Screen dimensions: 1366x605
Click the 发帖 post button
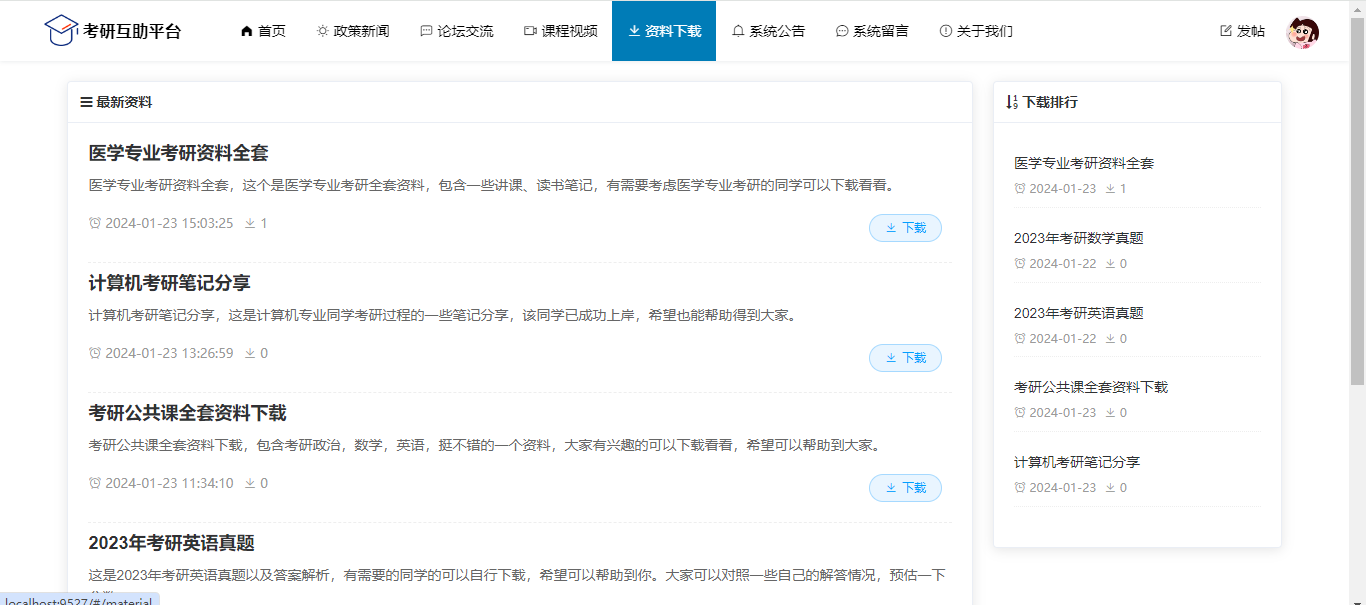click(x=1243, y=31)
